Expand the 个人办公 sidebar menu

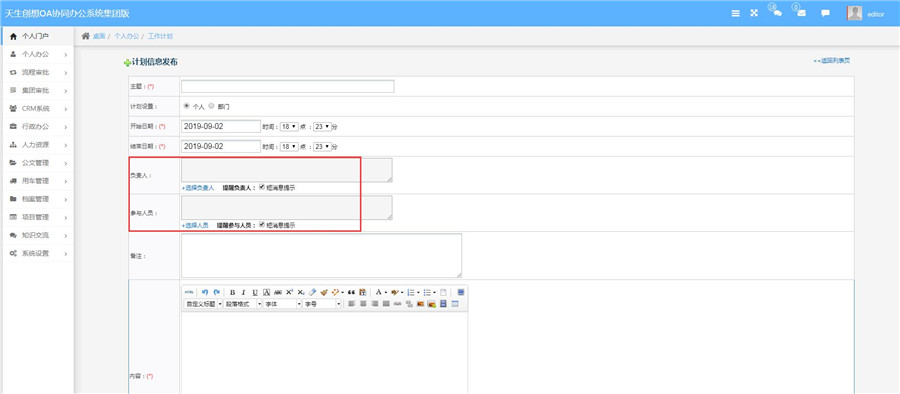(37, 55)
